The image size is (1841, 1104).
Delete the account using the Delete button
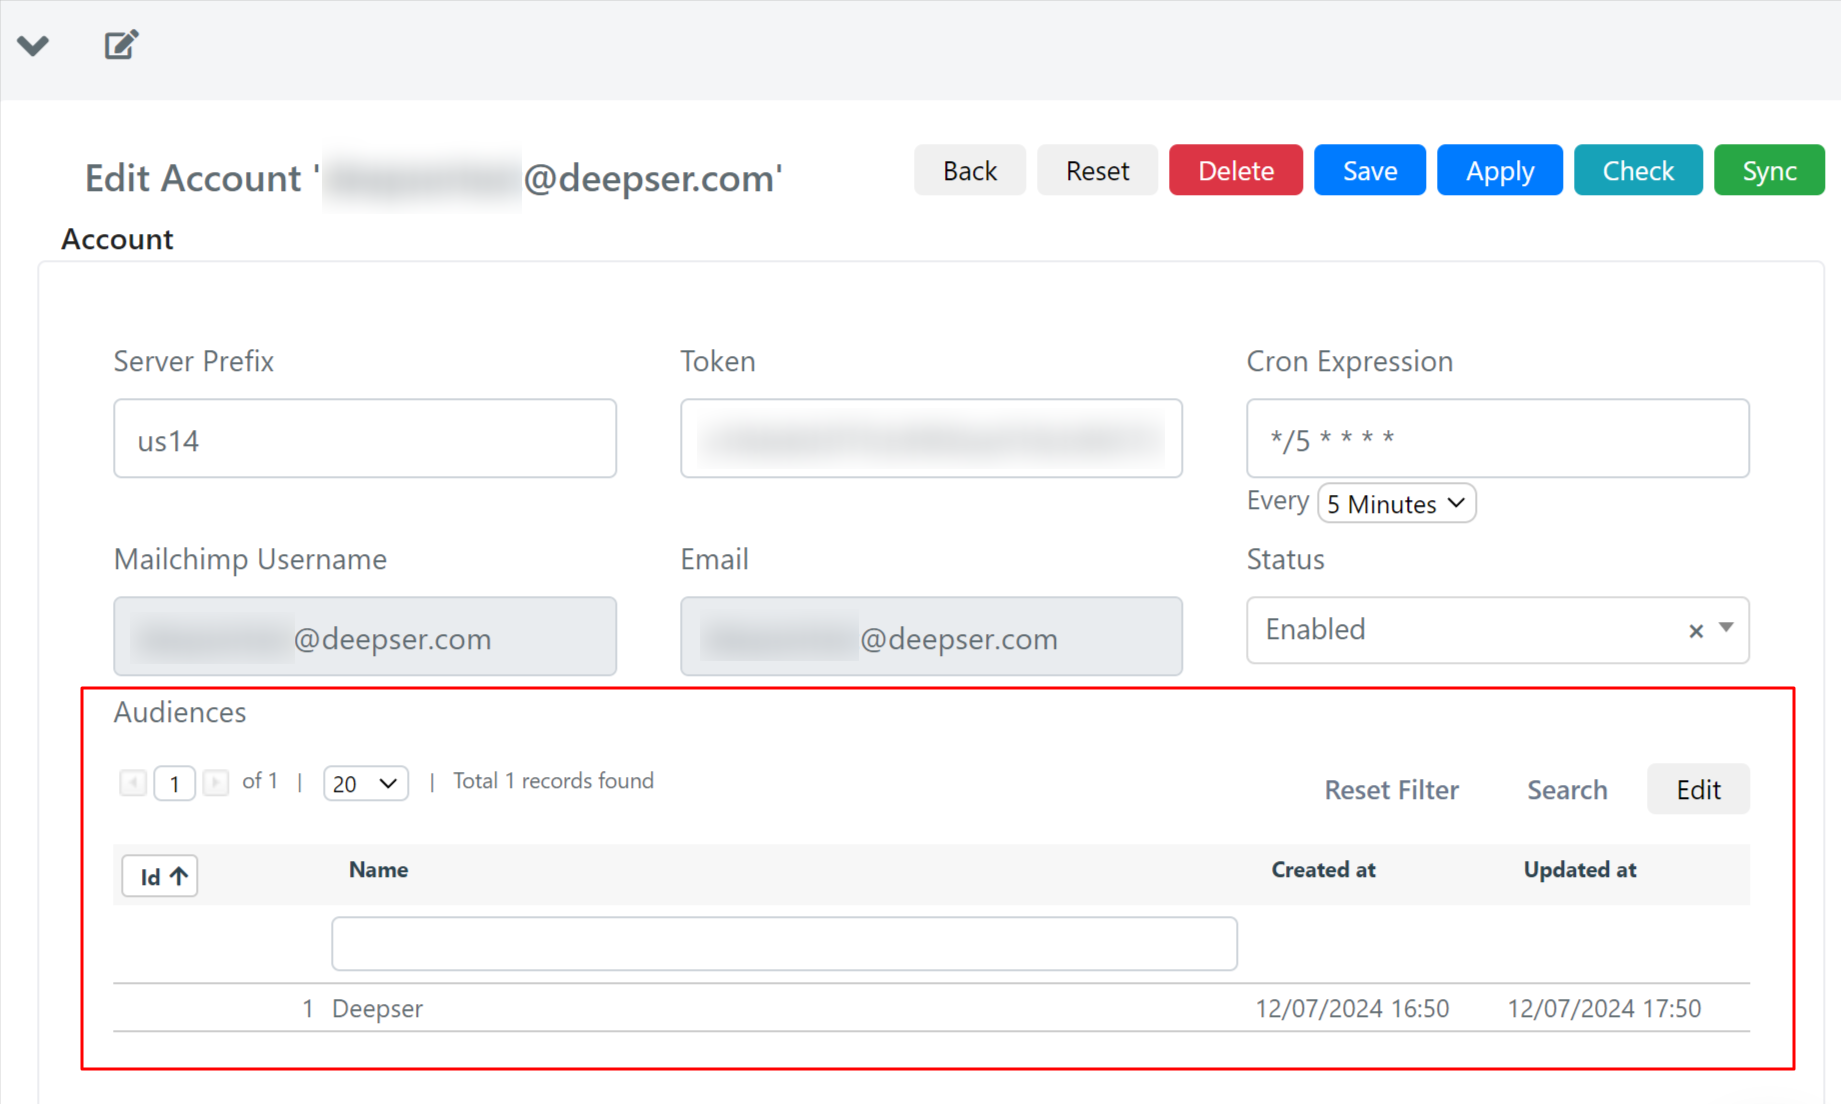(x=1235, y=170)
